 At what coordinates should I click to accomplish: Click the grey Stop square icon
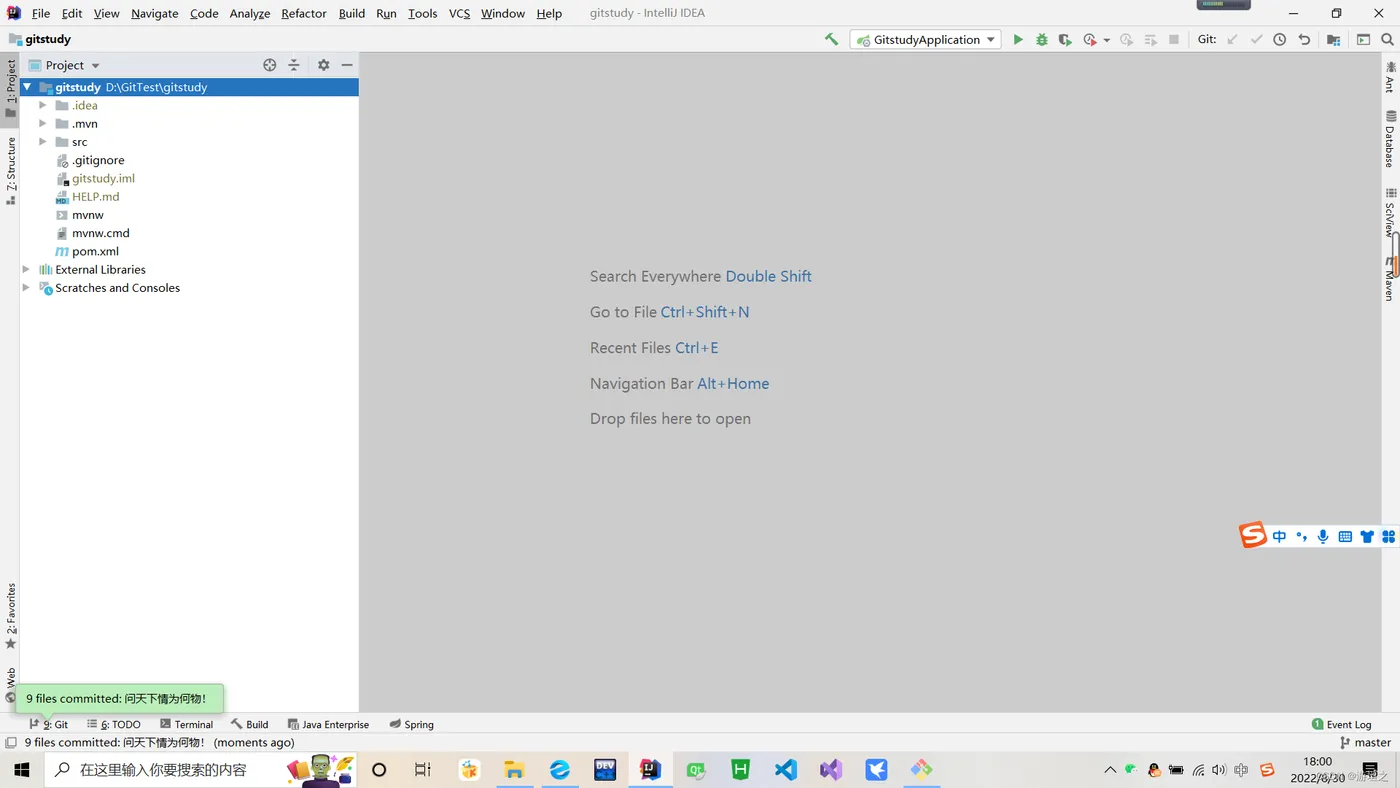click(1174, 39)
